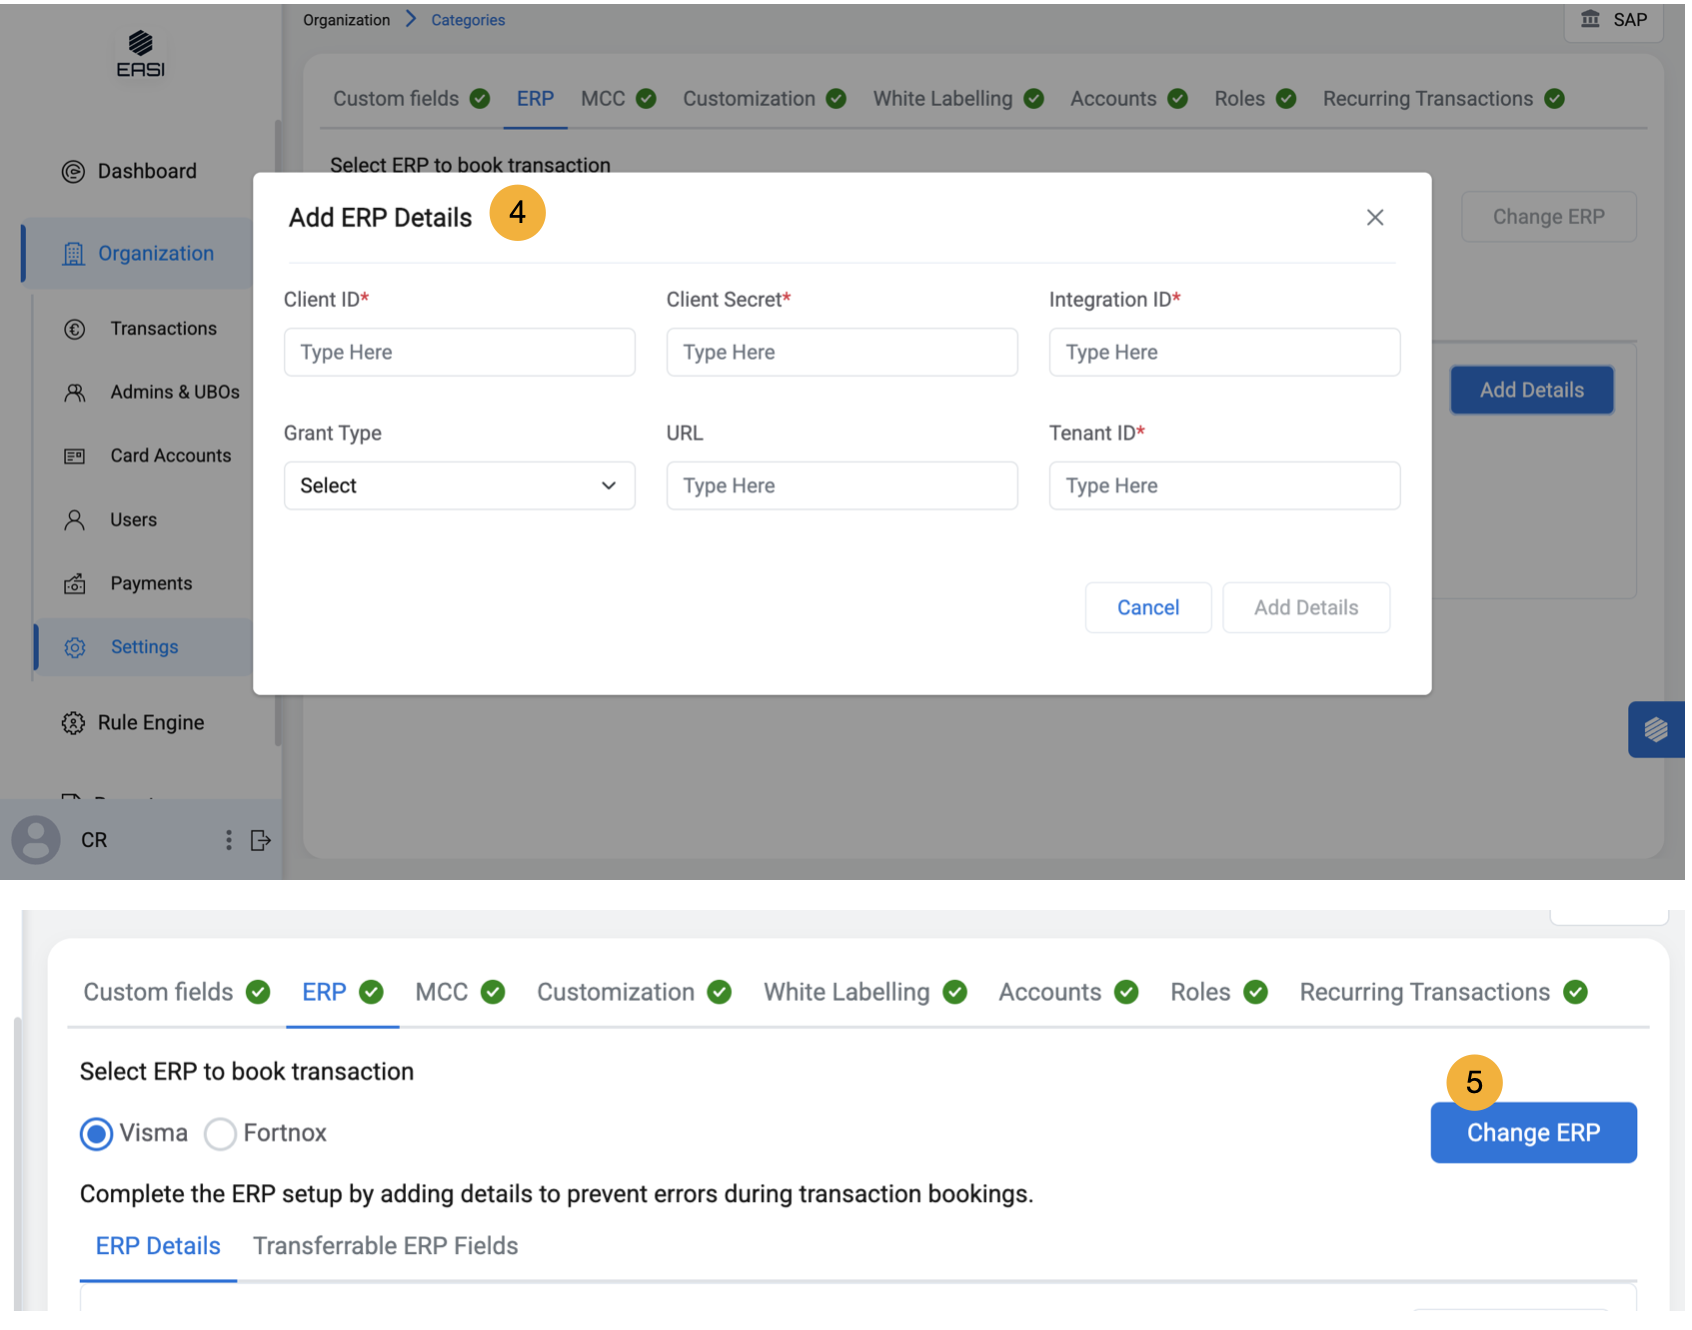Select the Visma radio button
Viewport: 1692px width, 1330px height.
pyautogui.click(x=97, y=1134)
